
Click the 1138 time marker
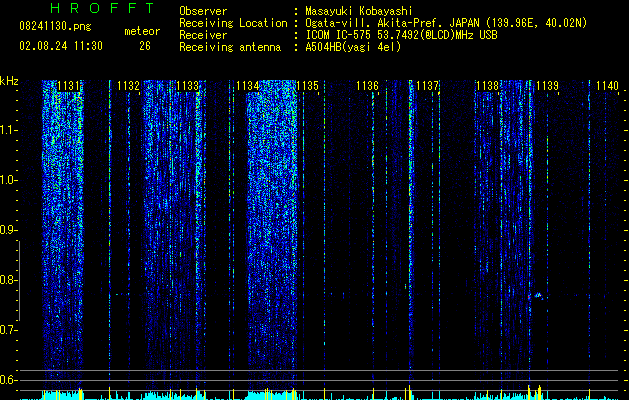click(487, 86)
